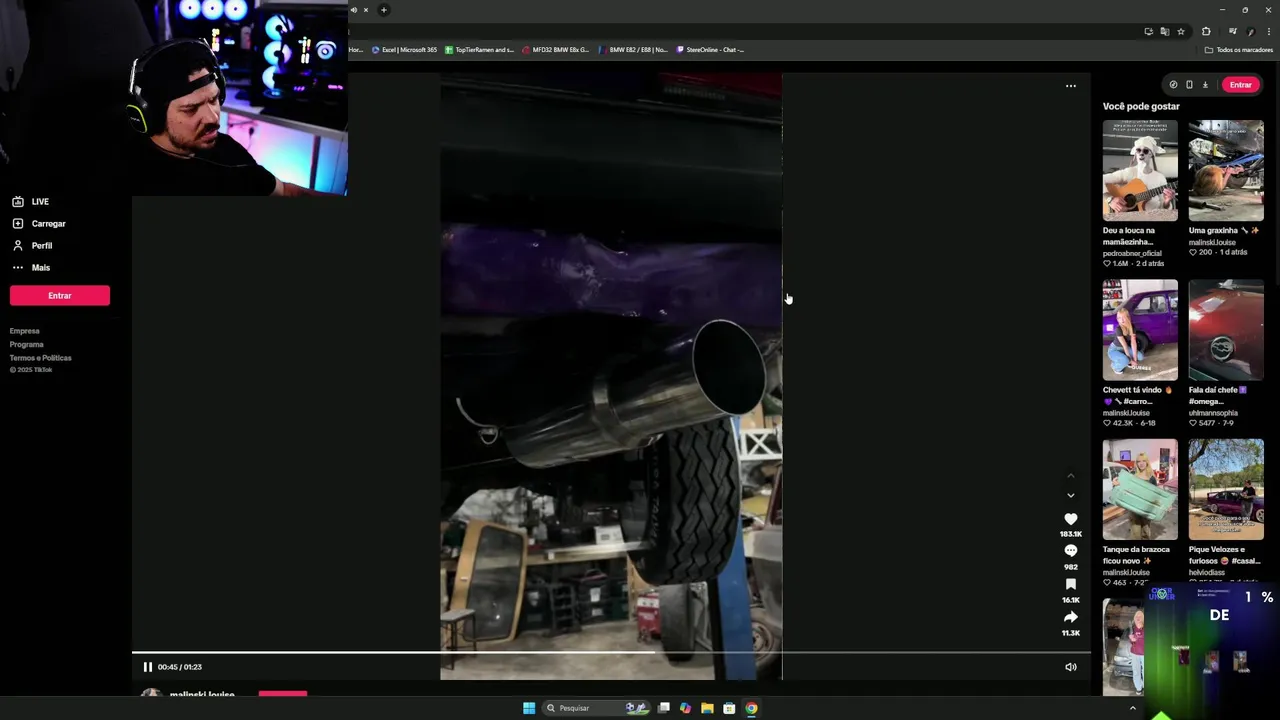The width and height of the screenshot is (1280, 720).
Task: Open Perfil in the sidebar
Action: point(32,246)
